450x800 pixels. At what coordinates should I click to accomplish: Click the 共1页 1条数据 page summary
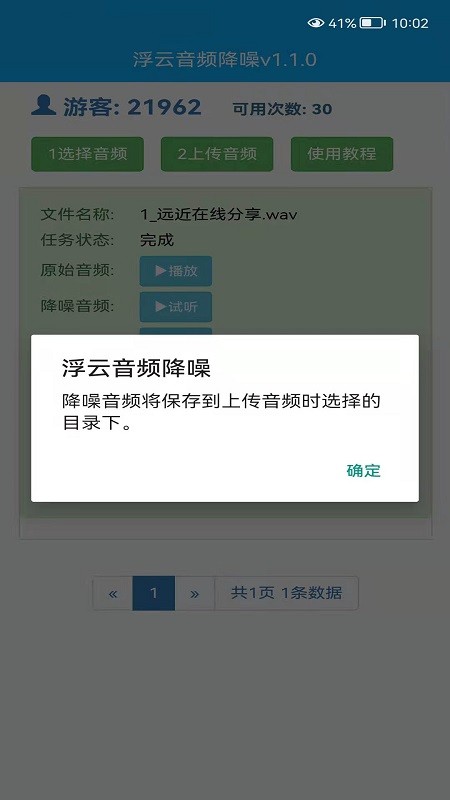pyautogui.click(x=286, y=593)
